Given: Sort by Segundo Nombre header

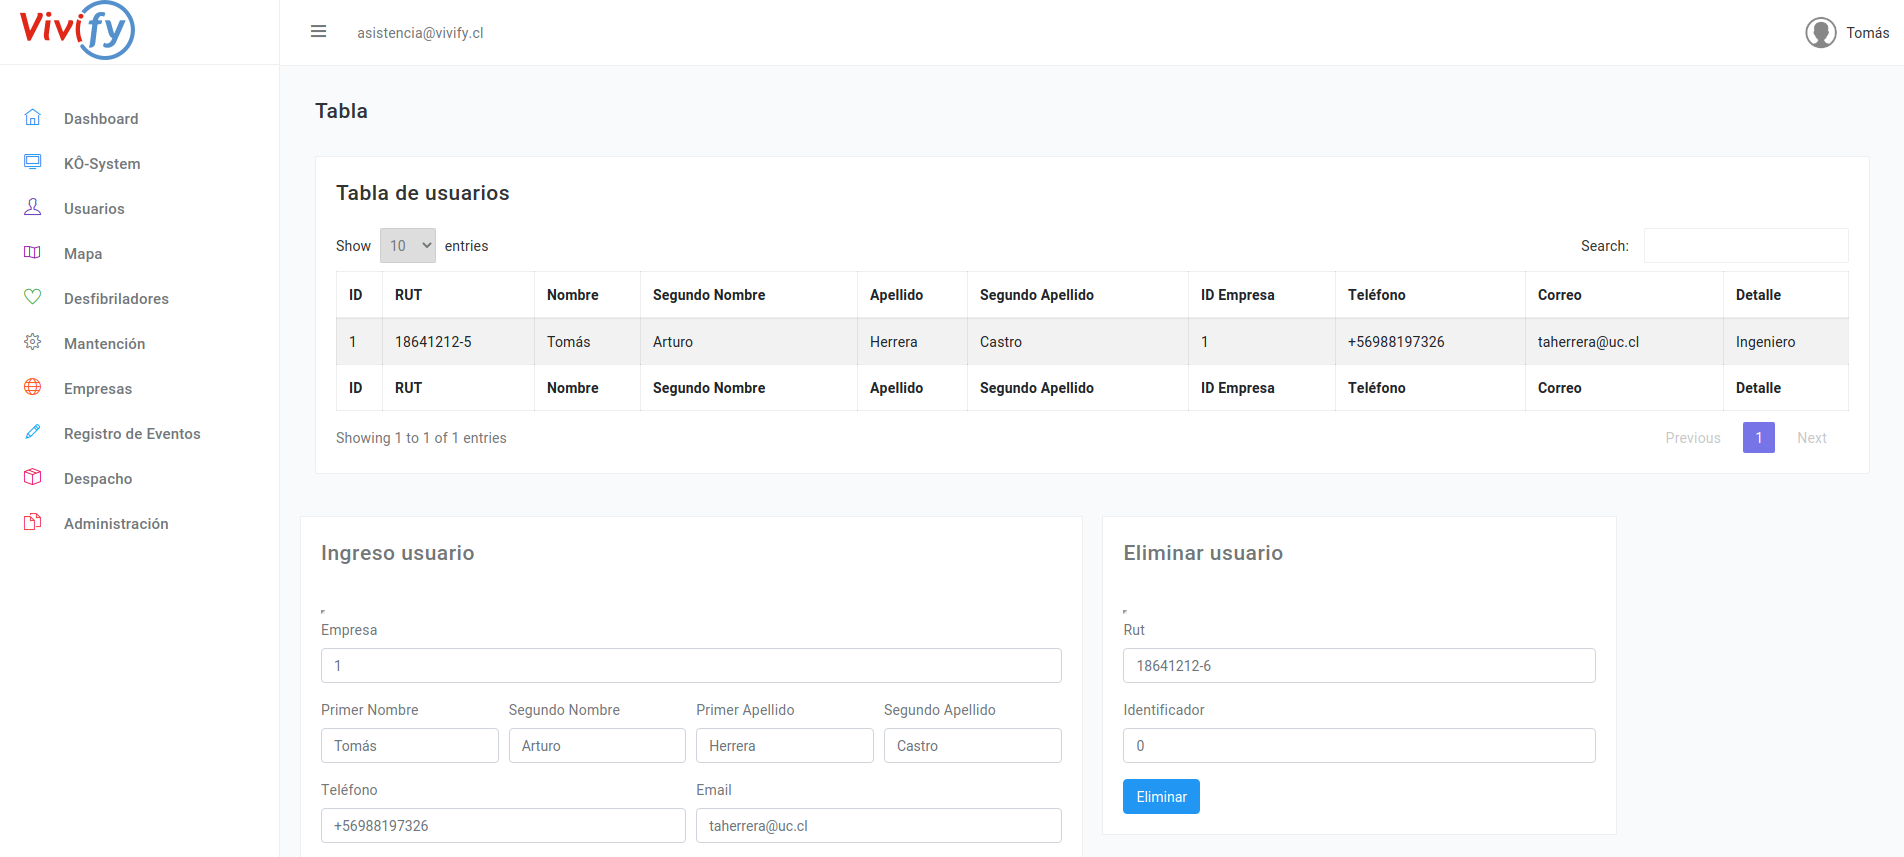Looking at the screenshot, I should point(749,295).
